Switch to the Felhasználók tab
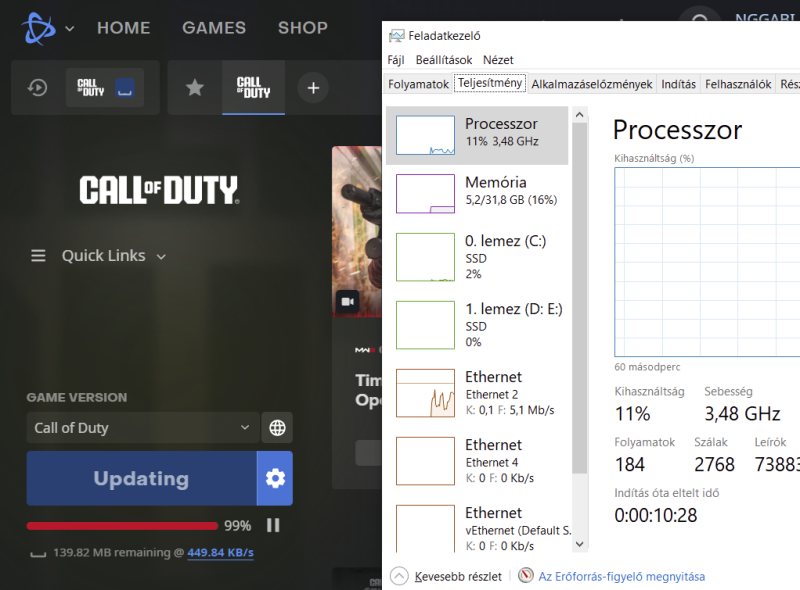Image resolution: width=800 pixels, height=590 pixels. point(738,84)
